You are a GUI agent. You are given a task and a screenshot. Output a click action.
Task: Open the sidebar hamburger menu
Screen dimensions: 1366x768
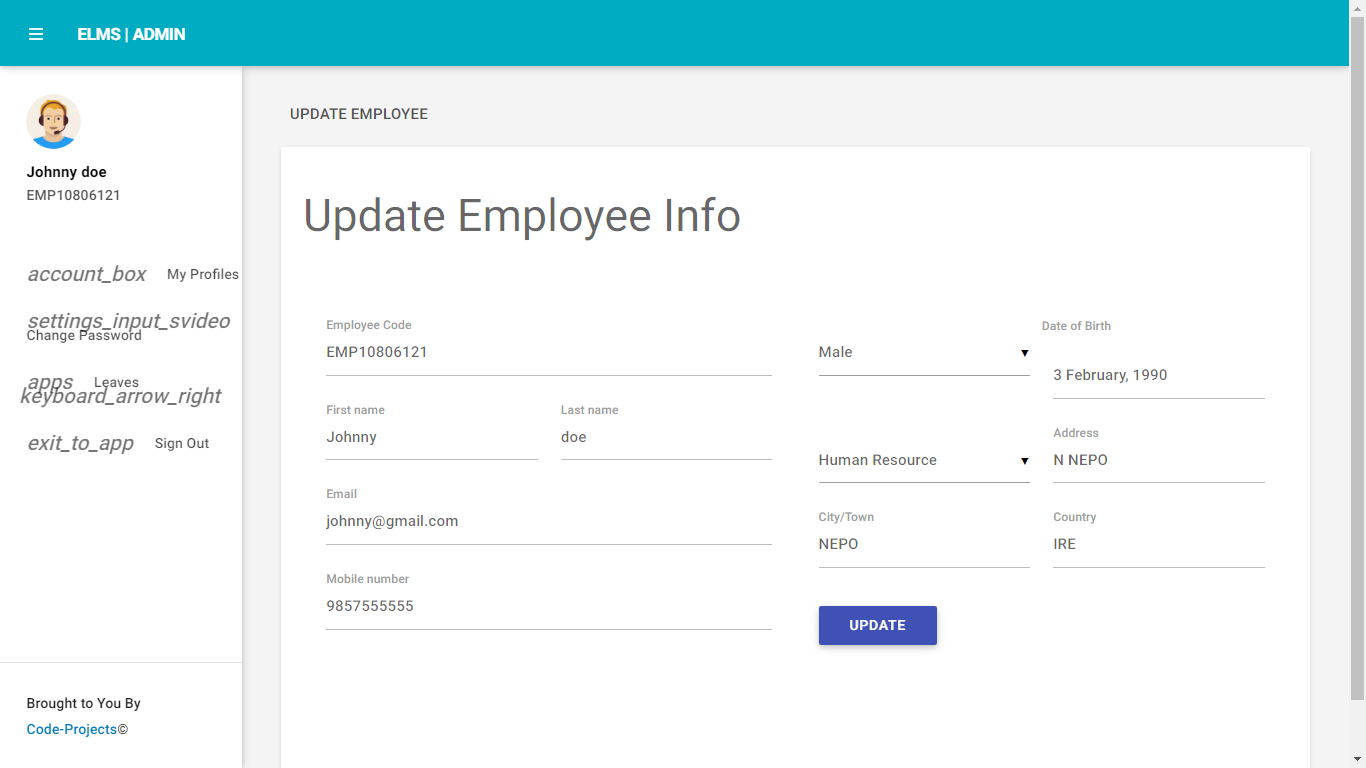(x=36, y=33)
